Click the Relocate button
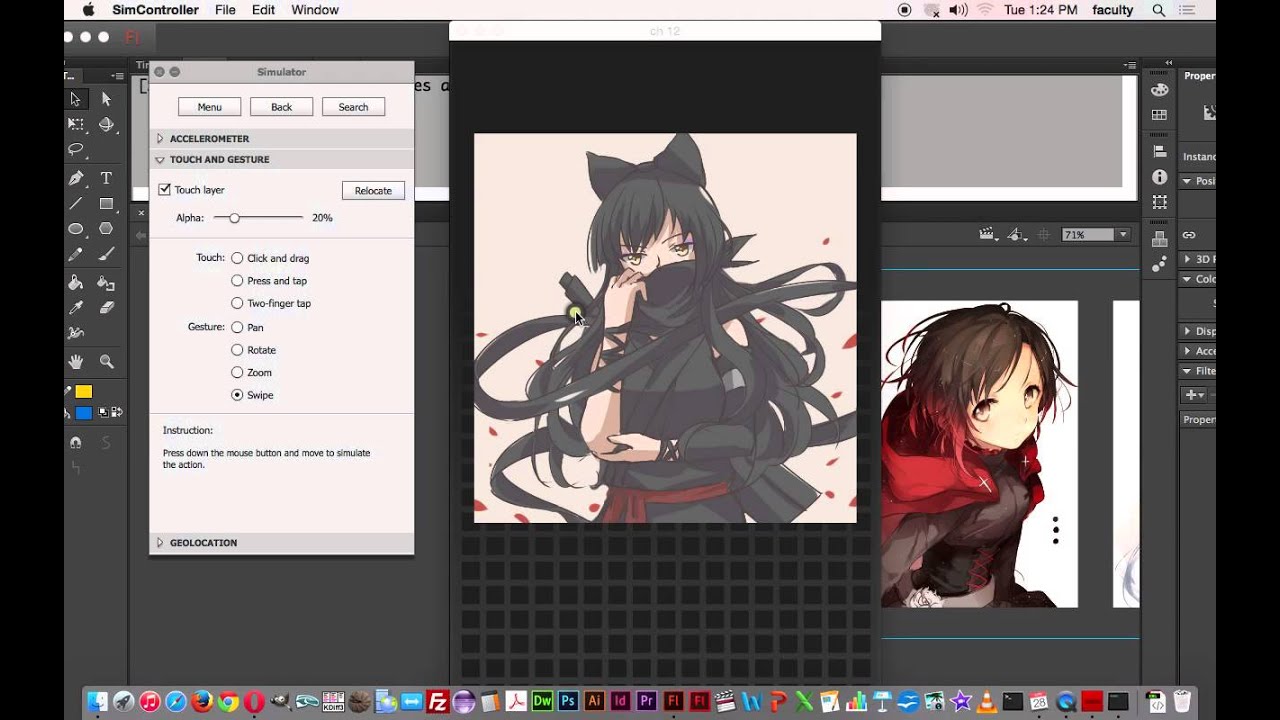 [x=373, y=191]
